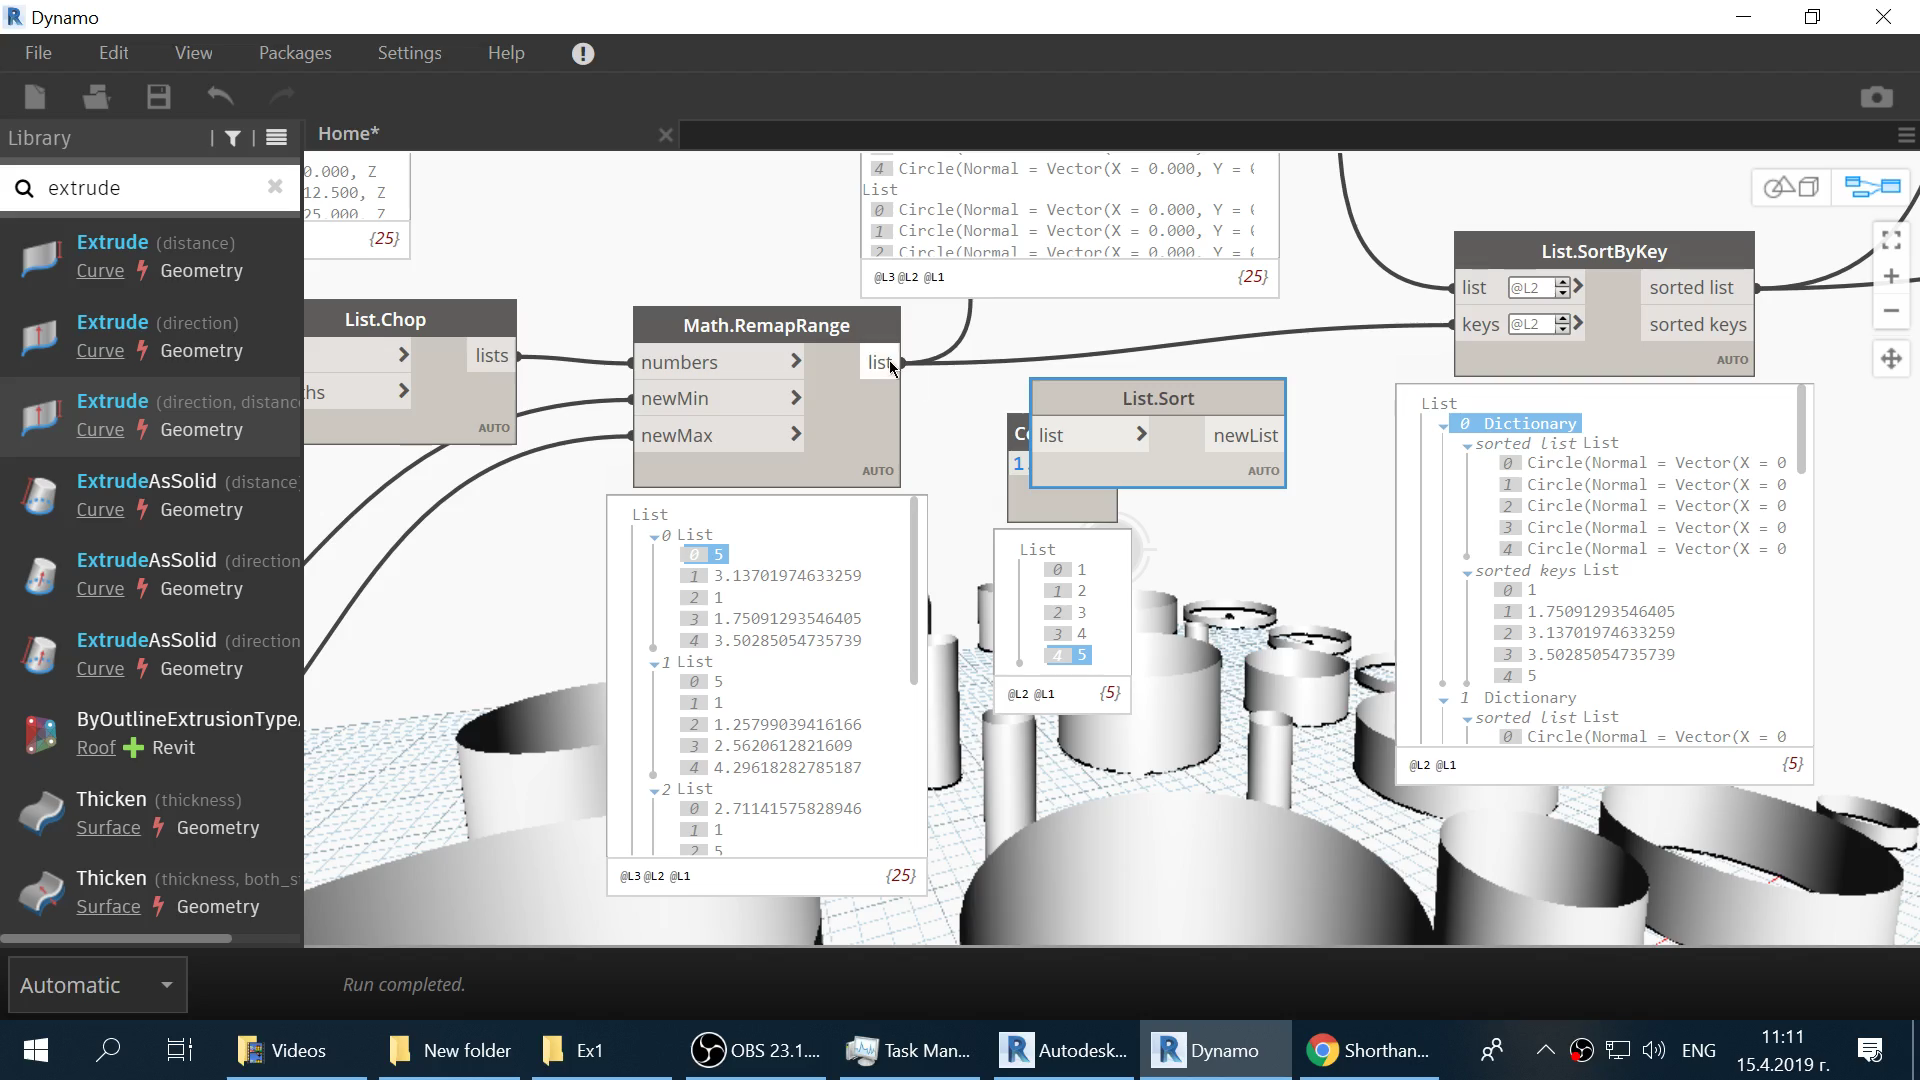
Task: Open the Packages menu
Action: click(295, 53)
